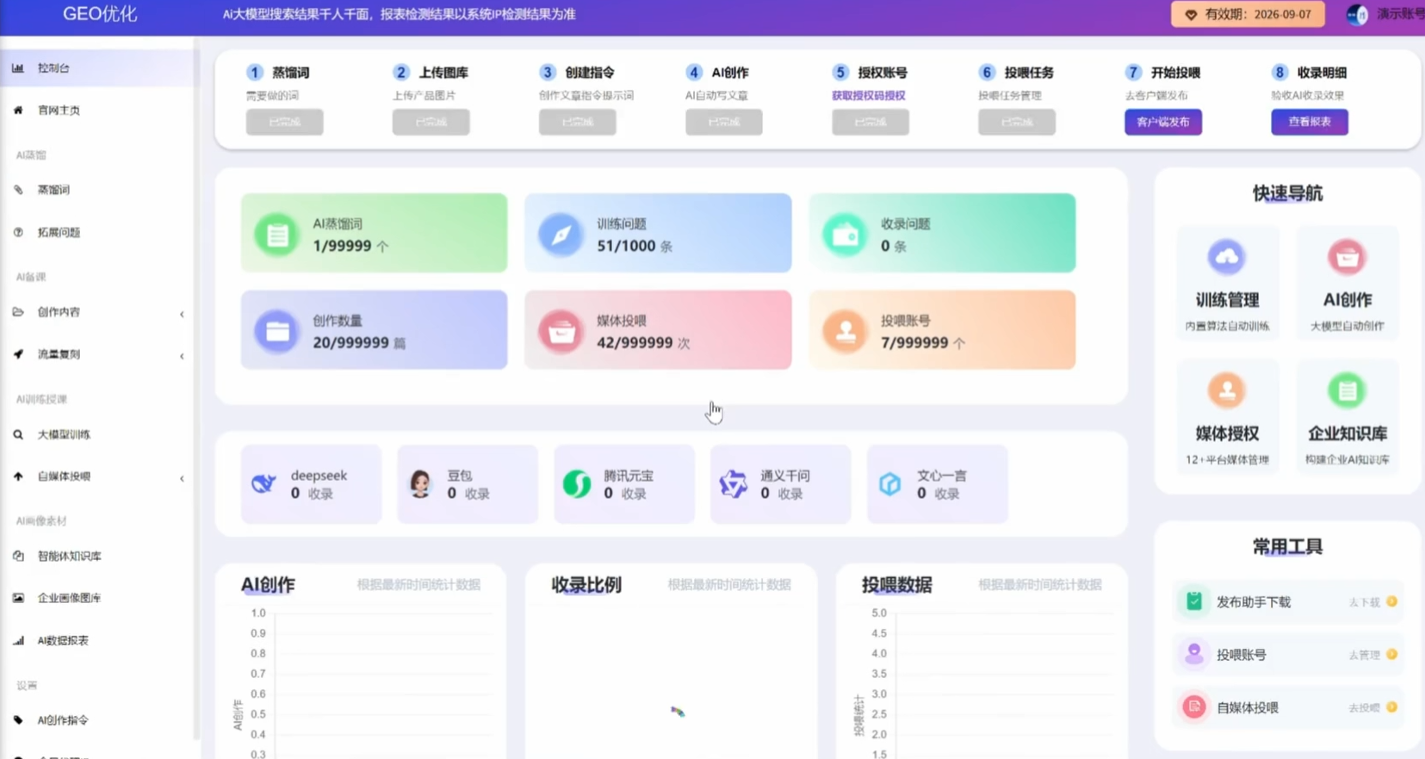Launch AI创作 from 快速导航
Image resolution: width=1425 pixels, height=759 pixels.
(x=1348, y=280)
